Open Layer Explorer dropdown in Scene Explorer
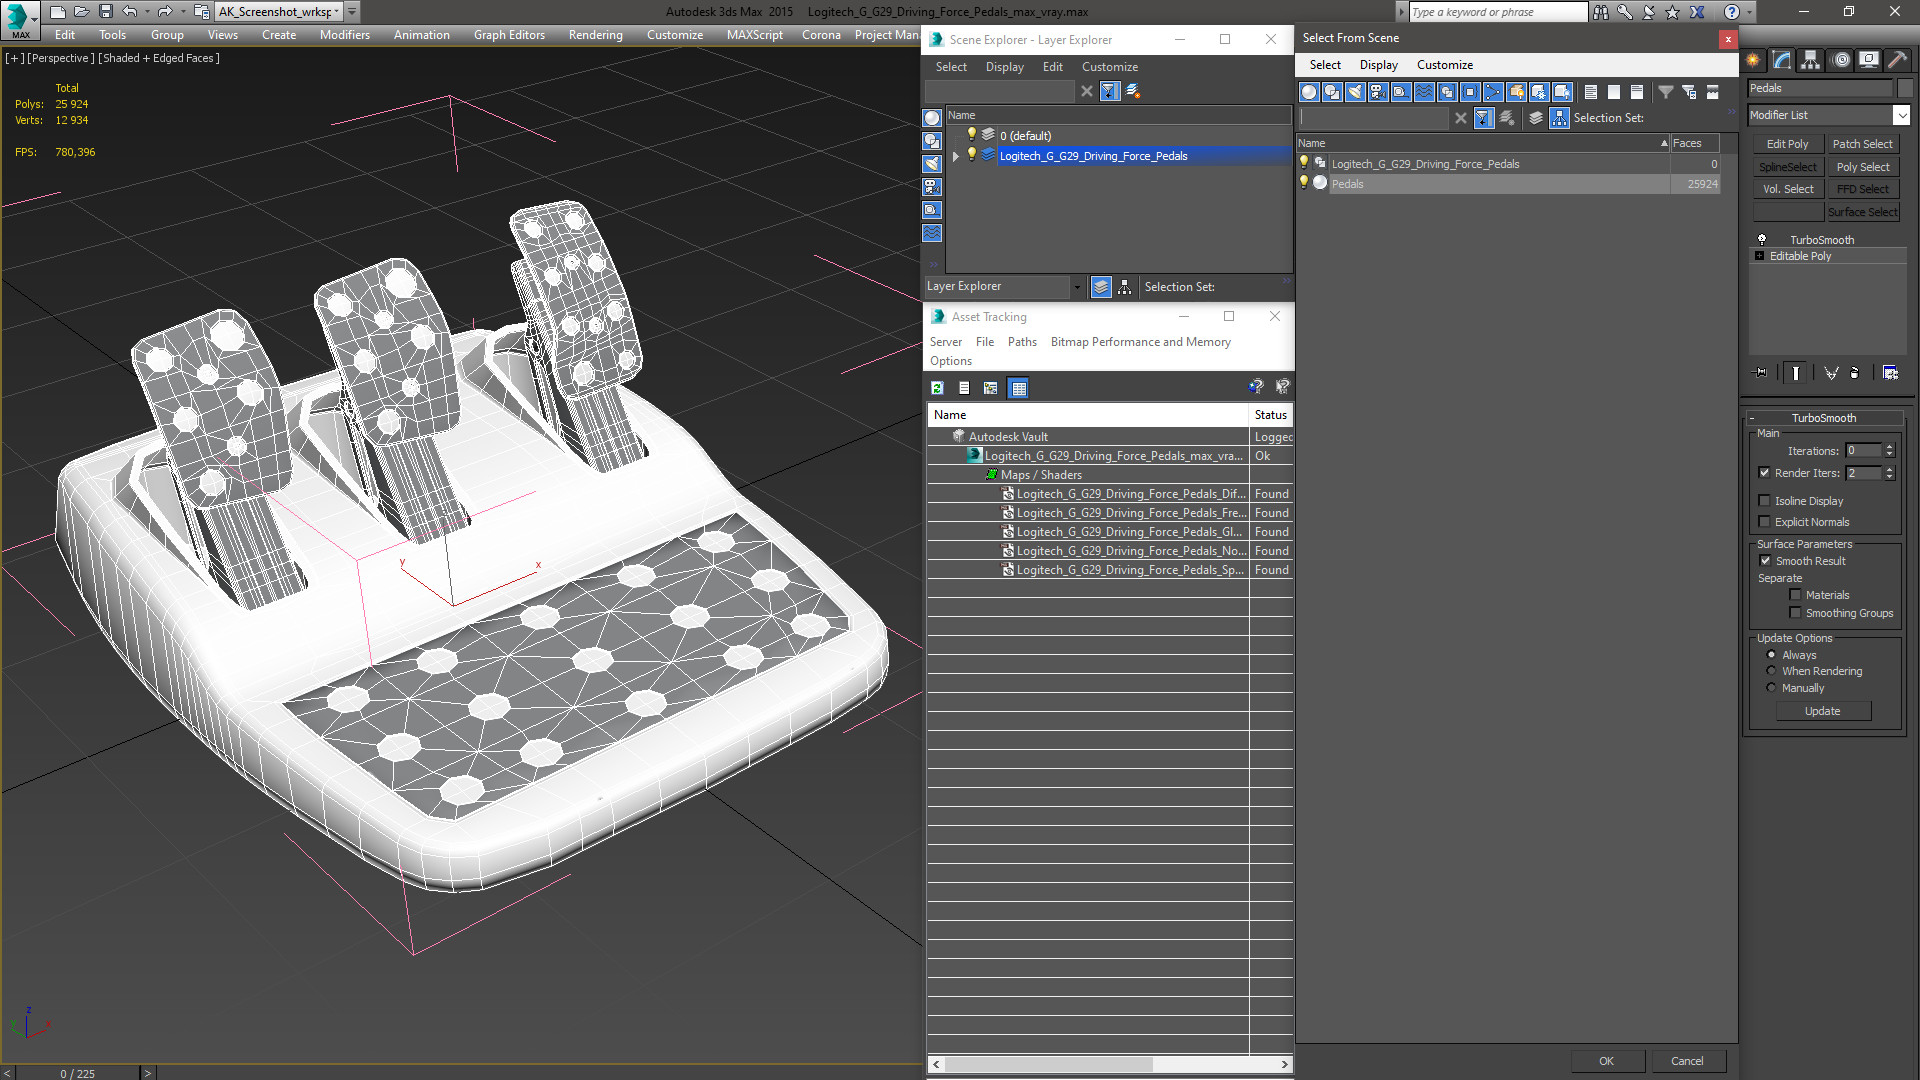 pos(1077,287)
